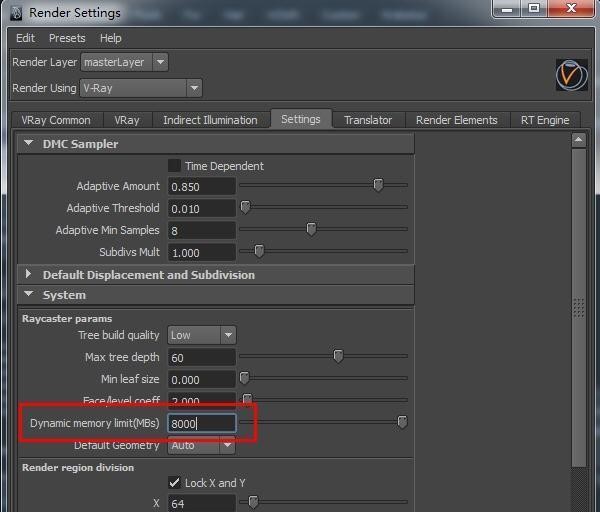
Task: Switch to the Render Elements tab
Action: (x=456, y=120)
